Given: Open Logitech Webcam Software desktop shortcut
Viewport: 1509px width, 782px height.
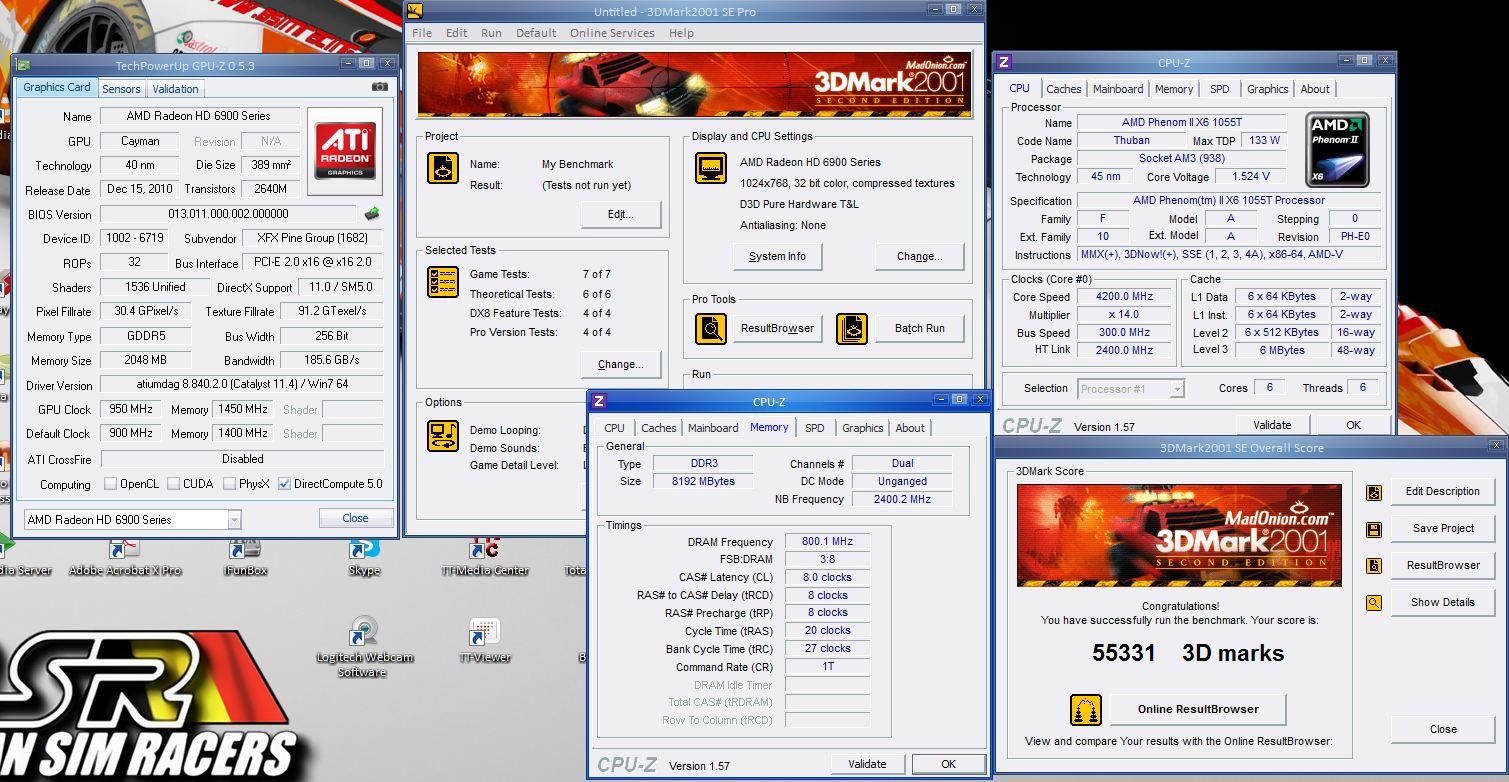Looking at the screenshot, I should pyautogui.click(x=364, y=647).
